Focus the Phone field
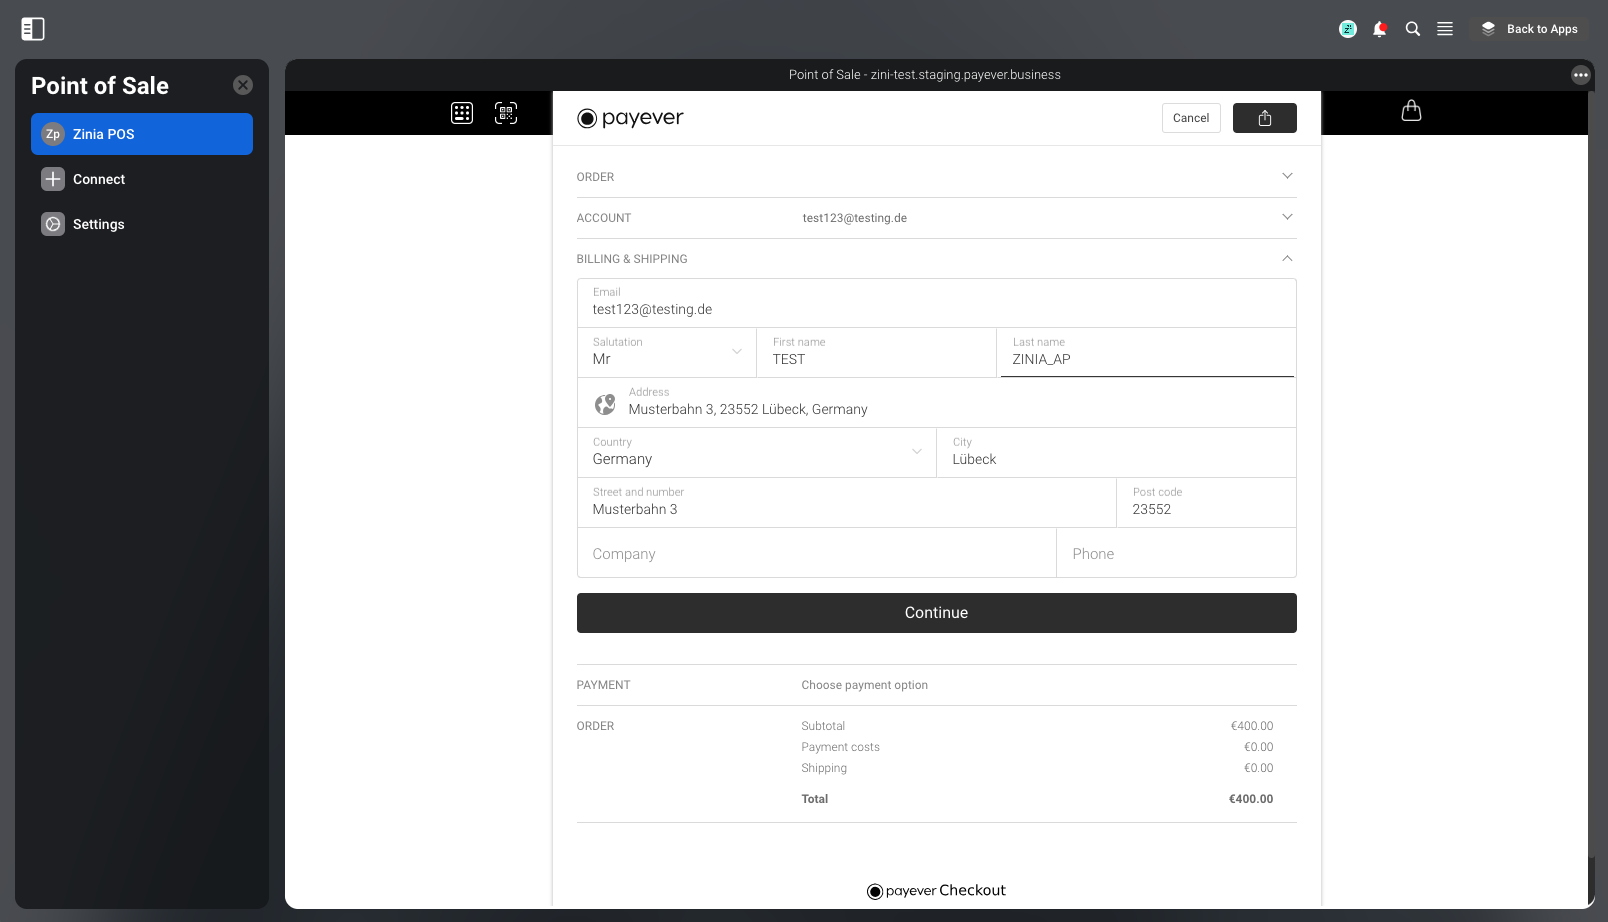The image size is (1608, 922). pyautogui.click(x=1177, y=553)
